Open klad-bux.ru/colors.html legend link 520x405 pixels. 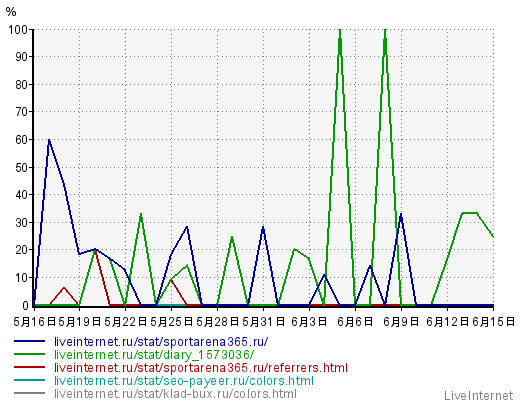(175, 394)
